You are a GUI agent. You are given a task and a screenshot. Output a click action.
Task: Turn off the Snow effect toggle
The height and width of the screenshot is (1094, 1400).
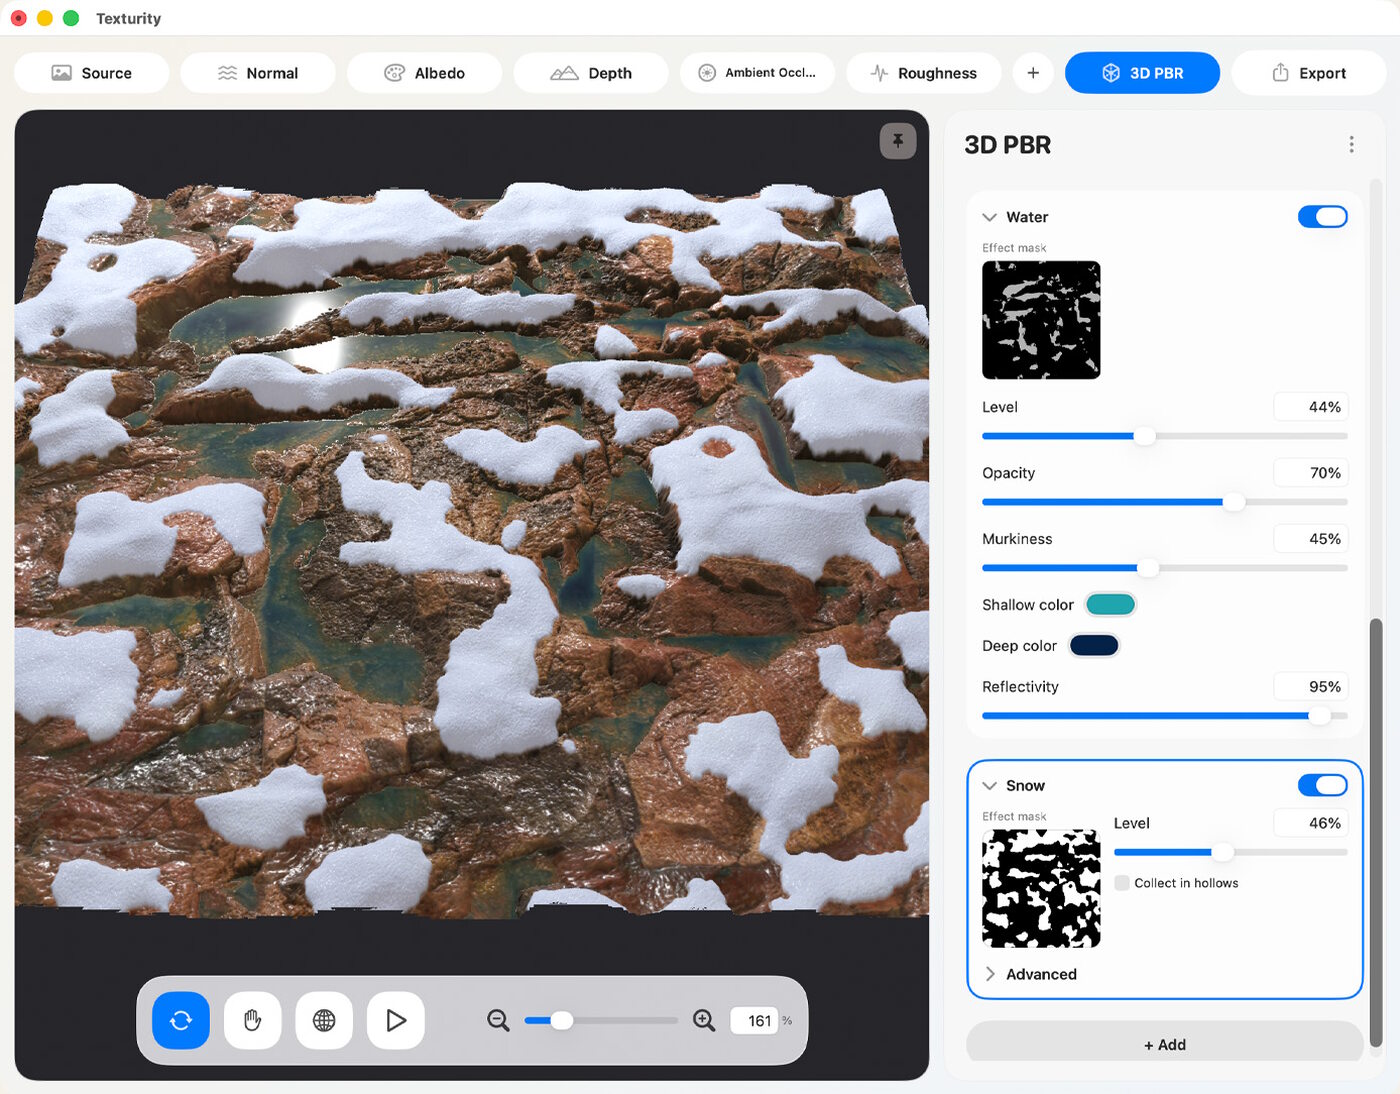[x=1322, y=786]
